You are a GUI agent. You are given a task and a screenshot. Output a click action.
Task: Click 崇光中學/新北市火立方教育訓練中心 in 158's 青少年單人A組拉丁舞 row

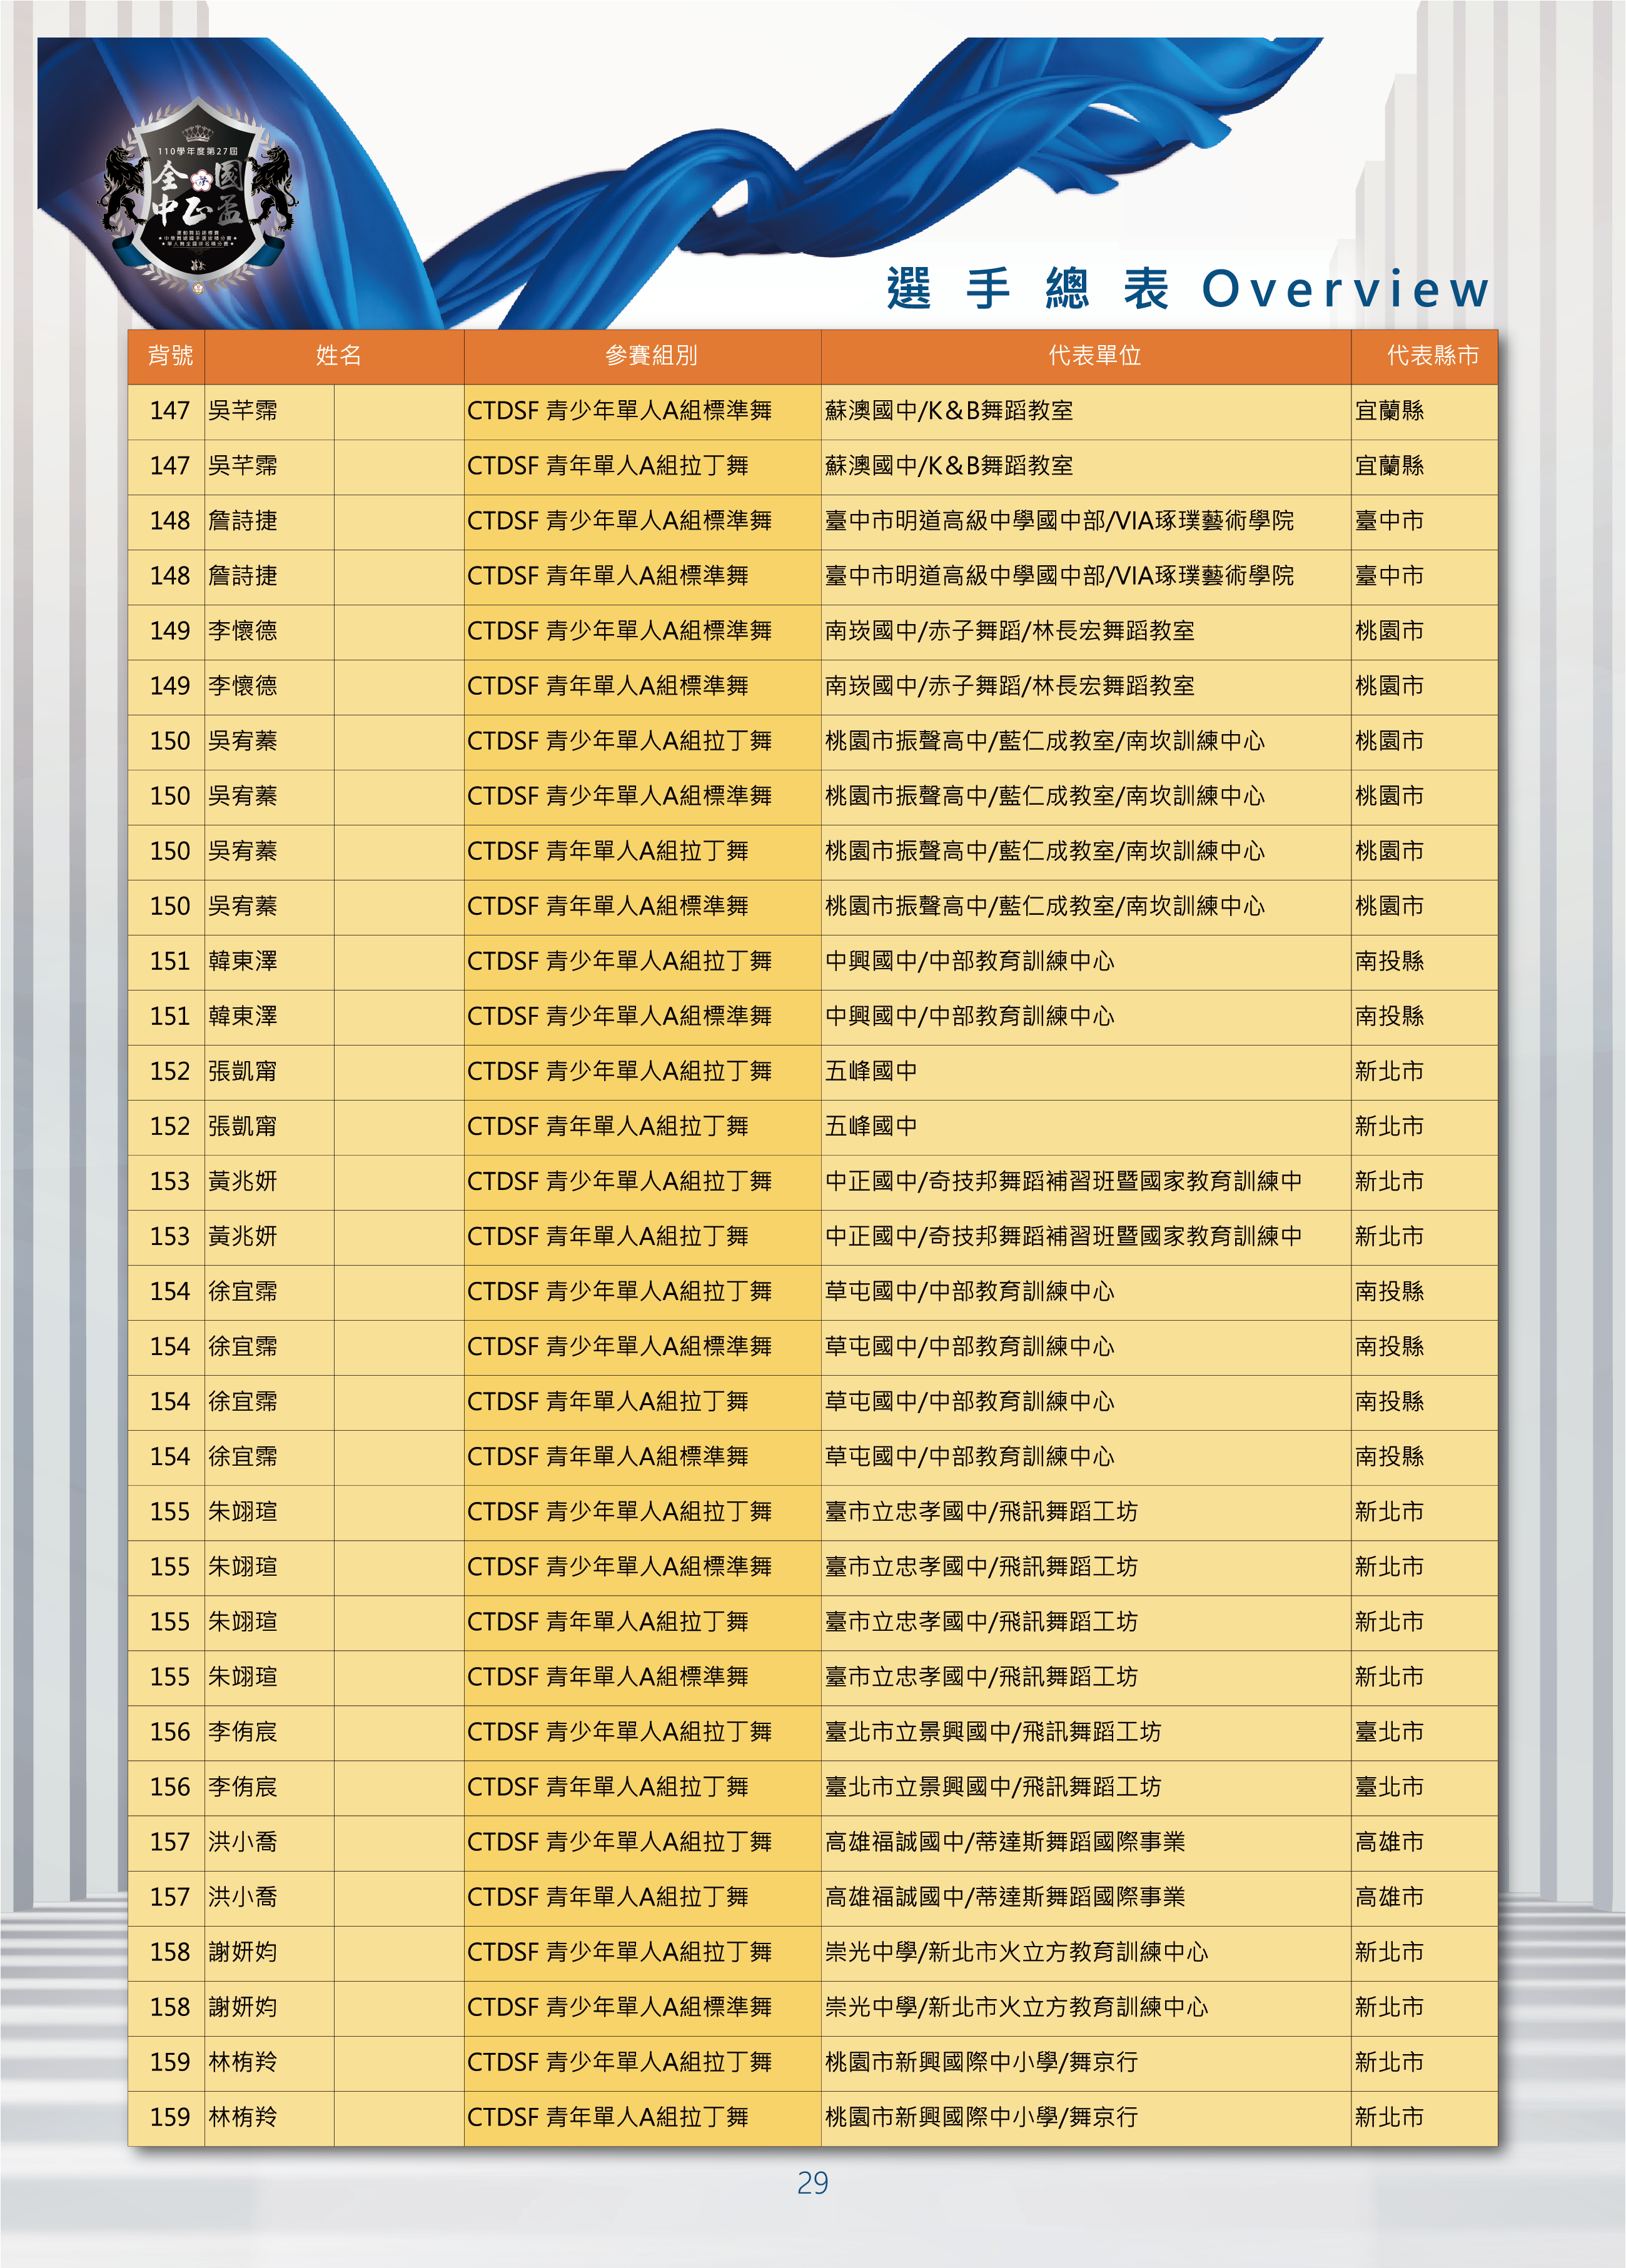click(1016, 1951)
